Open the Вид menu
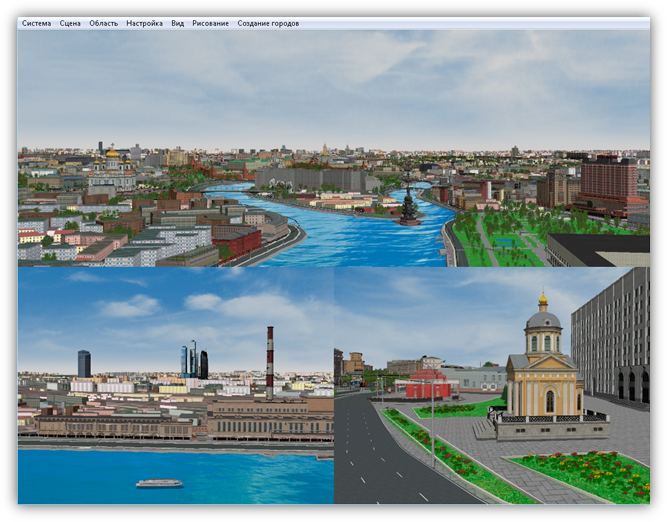Image resolution: width=667 pixels, height=522 pixels. click(177, 23)
